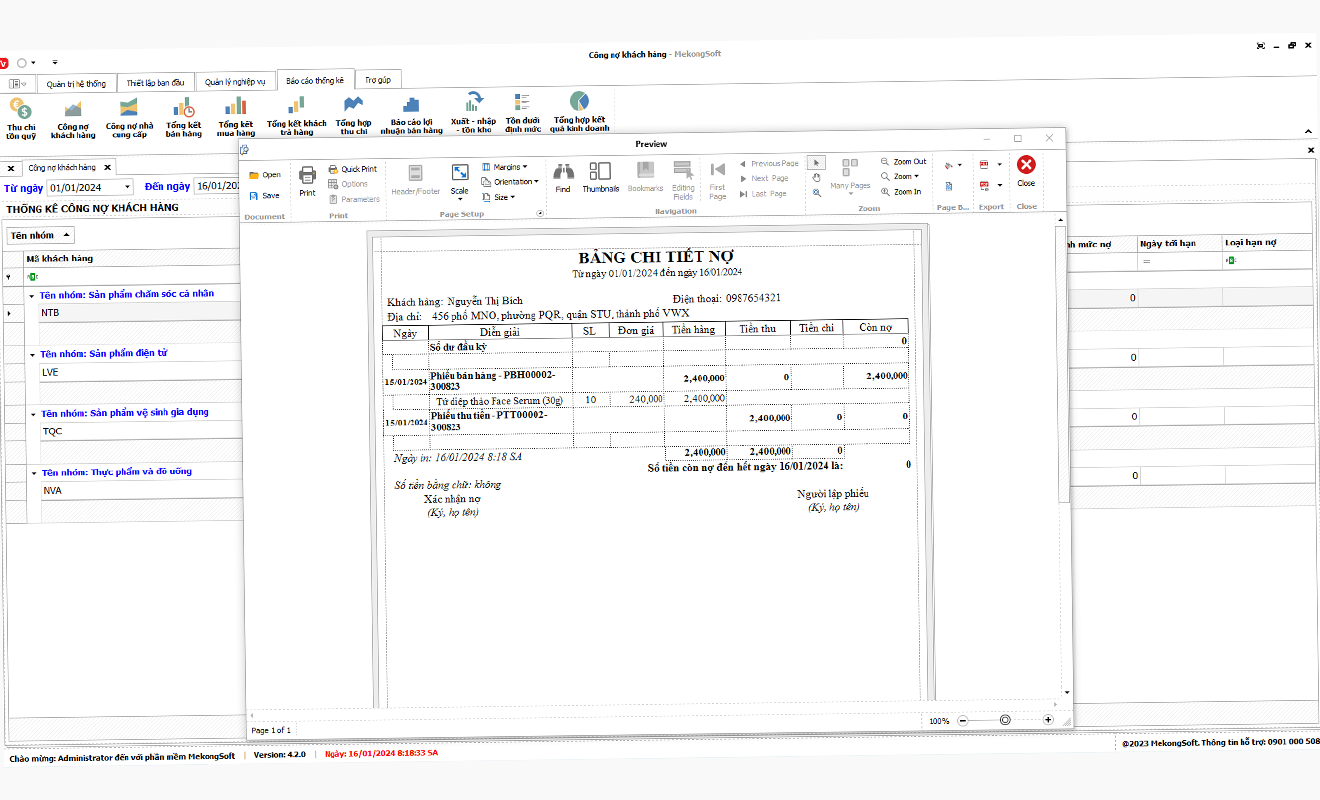Open the Tổng kết khách trả hàng report
The height and width of the screenshot is (800, 1320).
[x=296, y=115]
